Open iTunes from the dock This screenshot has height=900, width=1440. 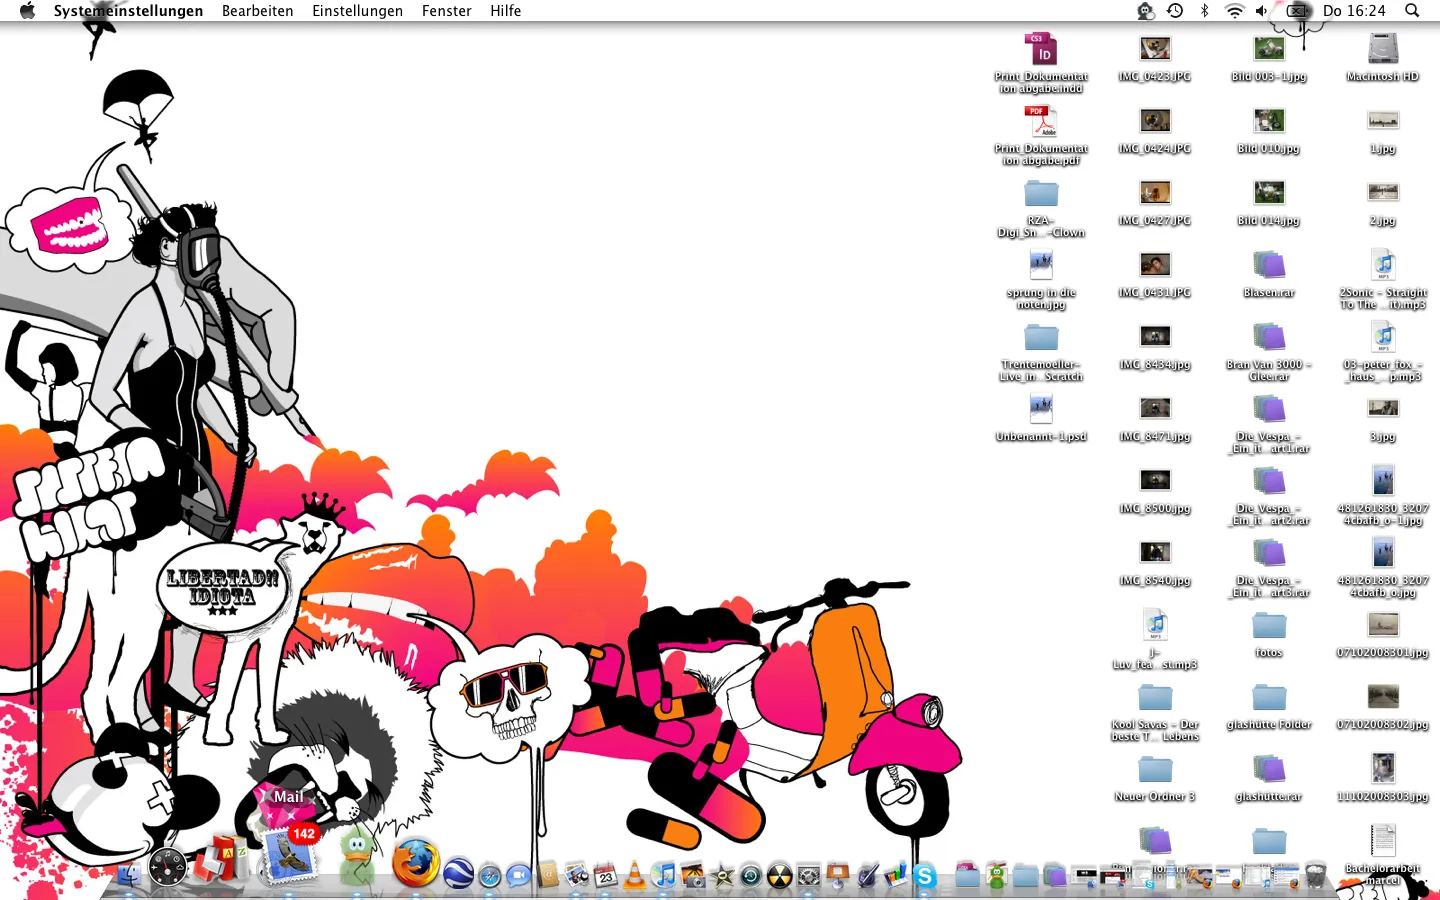click(x=663, y=876)
